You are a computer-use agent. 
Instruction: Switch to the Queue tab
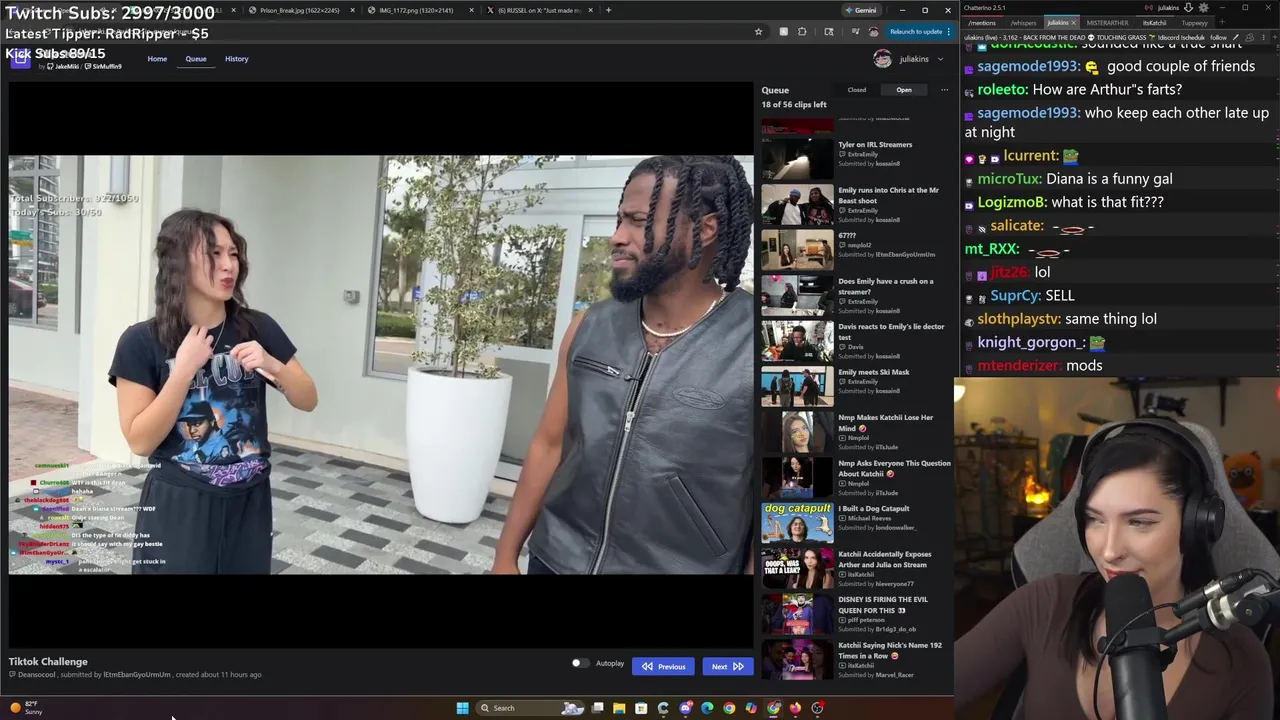point(196,59)
